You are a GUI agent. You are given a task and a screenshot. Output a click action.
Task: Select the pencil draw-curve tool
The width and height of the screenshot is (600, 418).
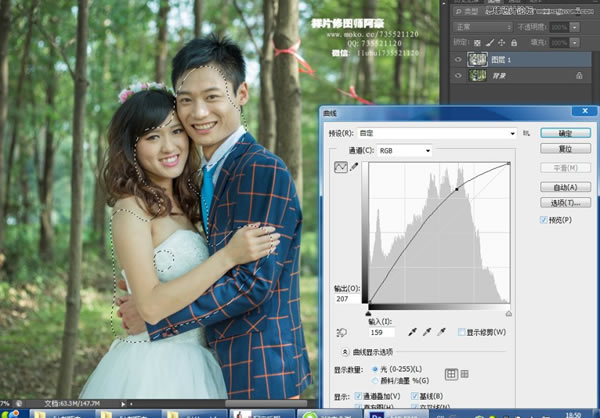[354, 167]
